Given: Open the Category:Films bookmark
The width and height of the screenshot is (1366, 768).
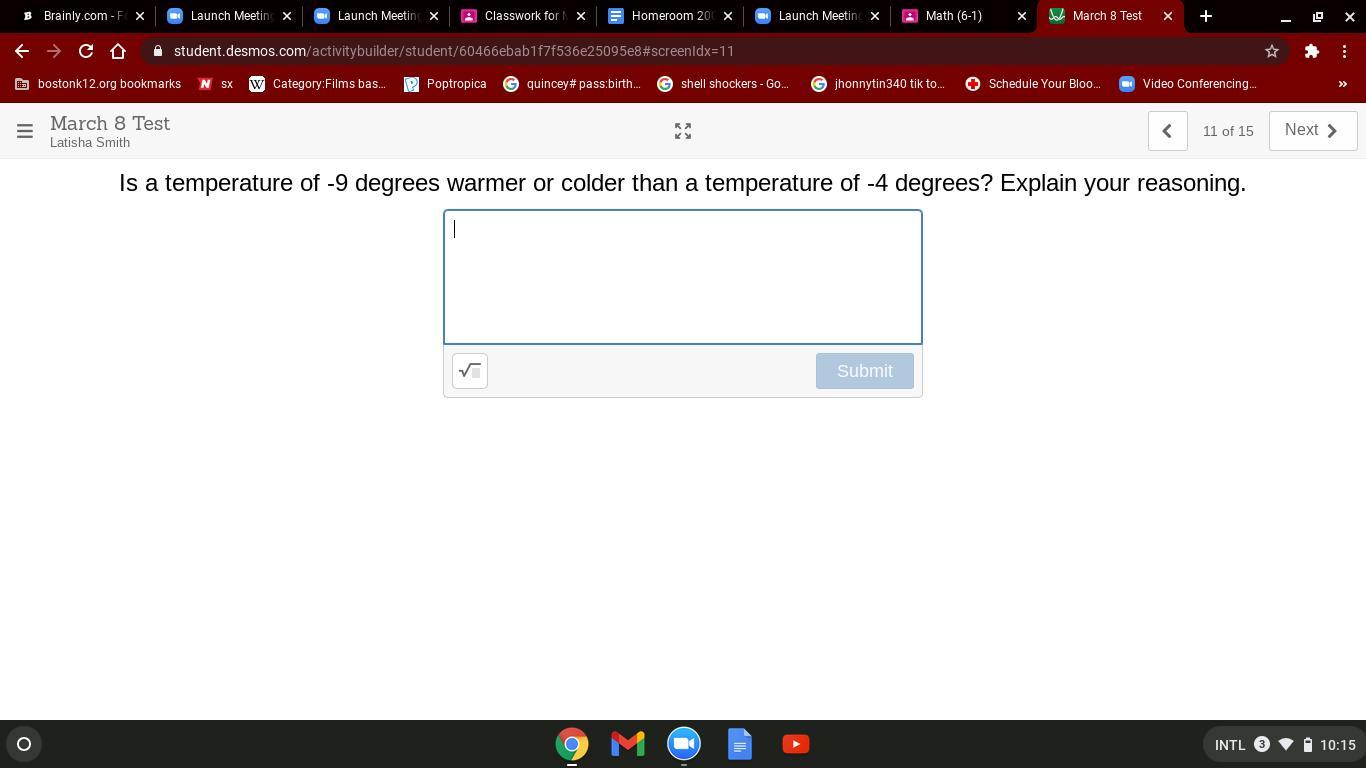Looking at the screenshot, I should click(317, 84).
